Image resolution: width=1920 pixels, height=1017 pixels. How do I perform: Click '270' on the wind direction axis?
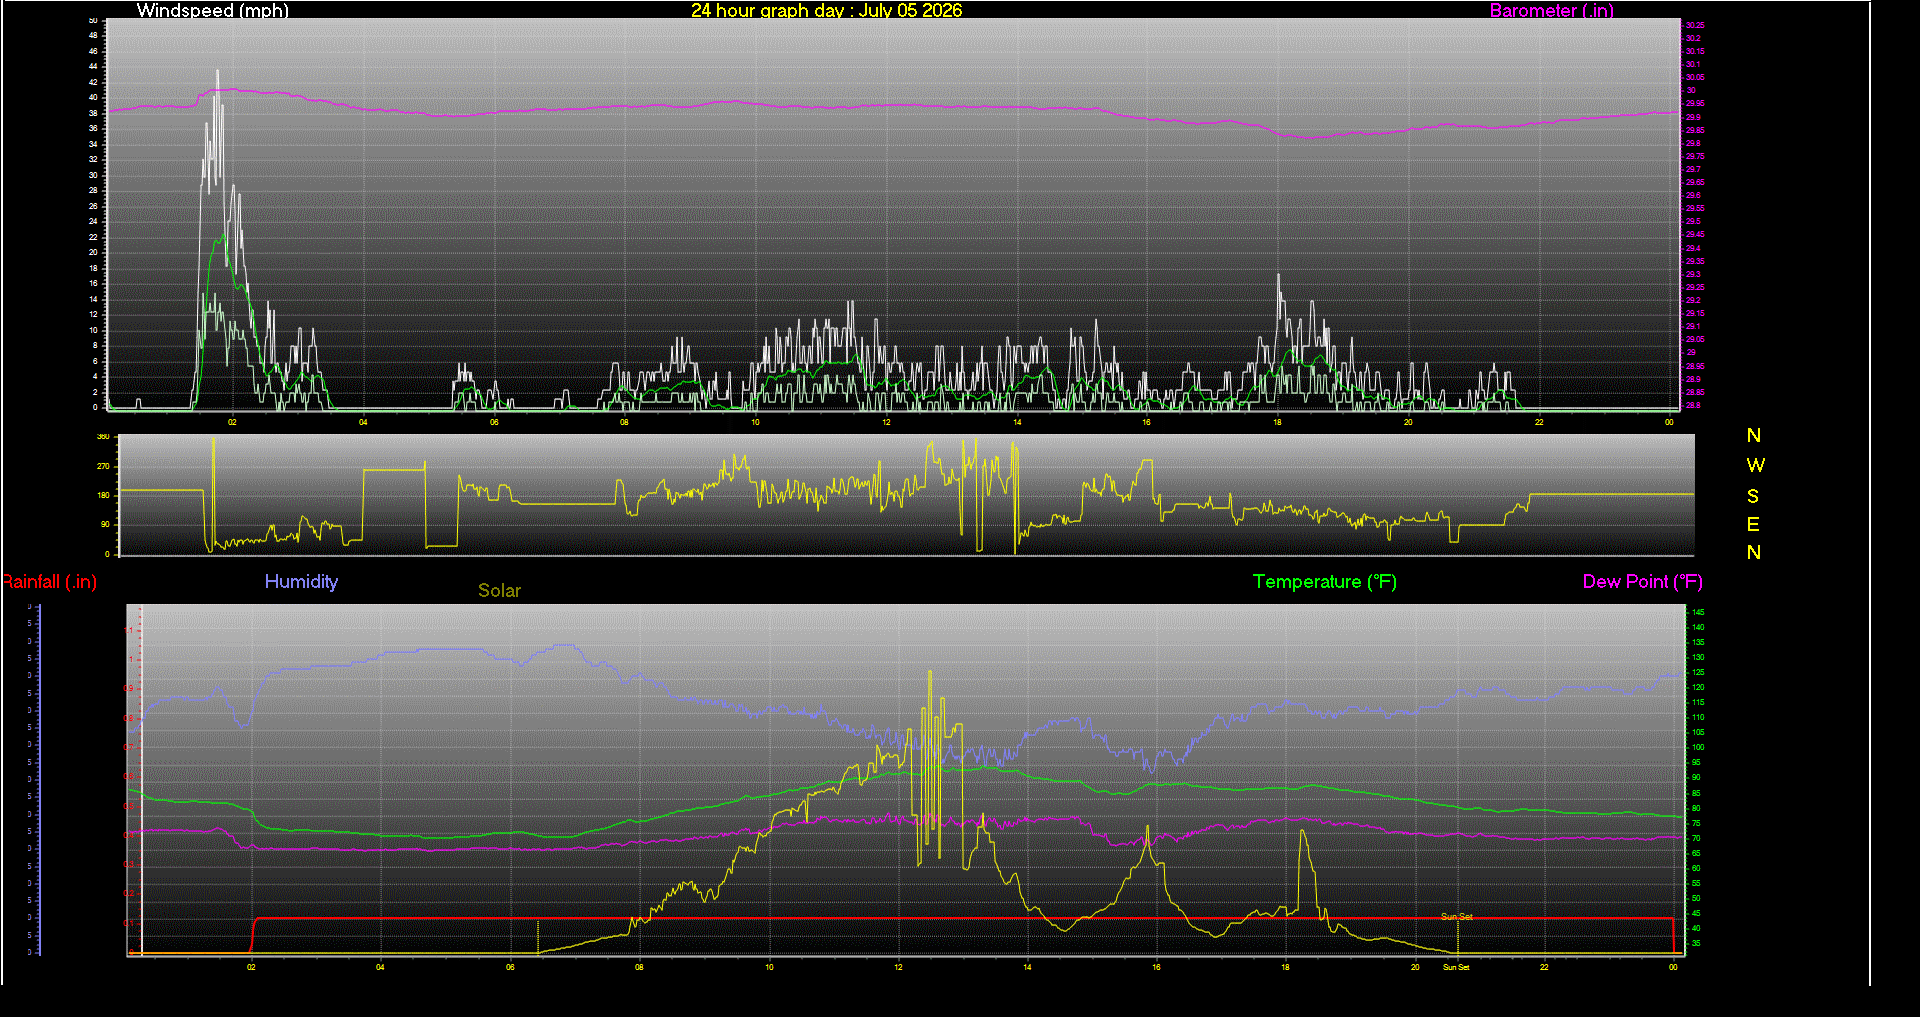pyautogui.click(x=103, y=466)
